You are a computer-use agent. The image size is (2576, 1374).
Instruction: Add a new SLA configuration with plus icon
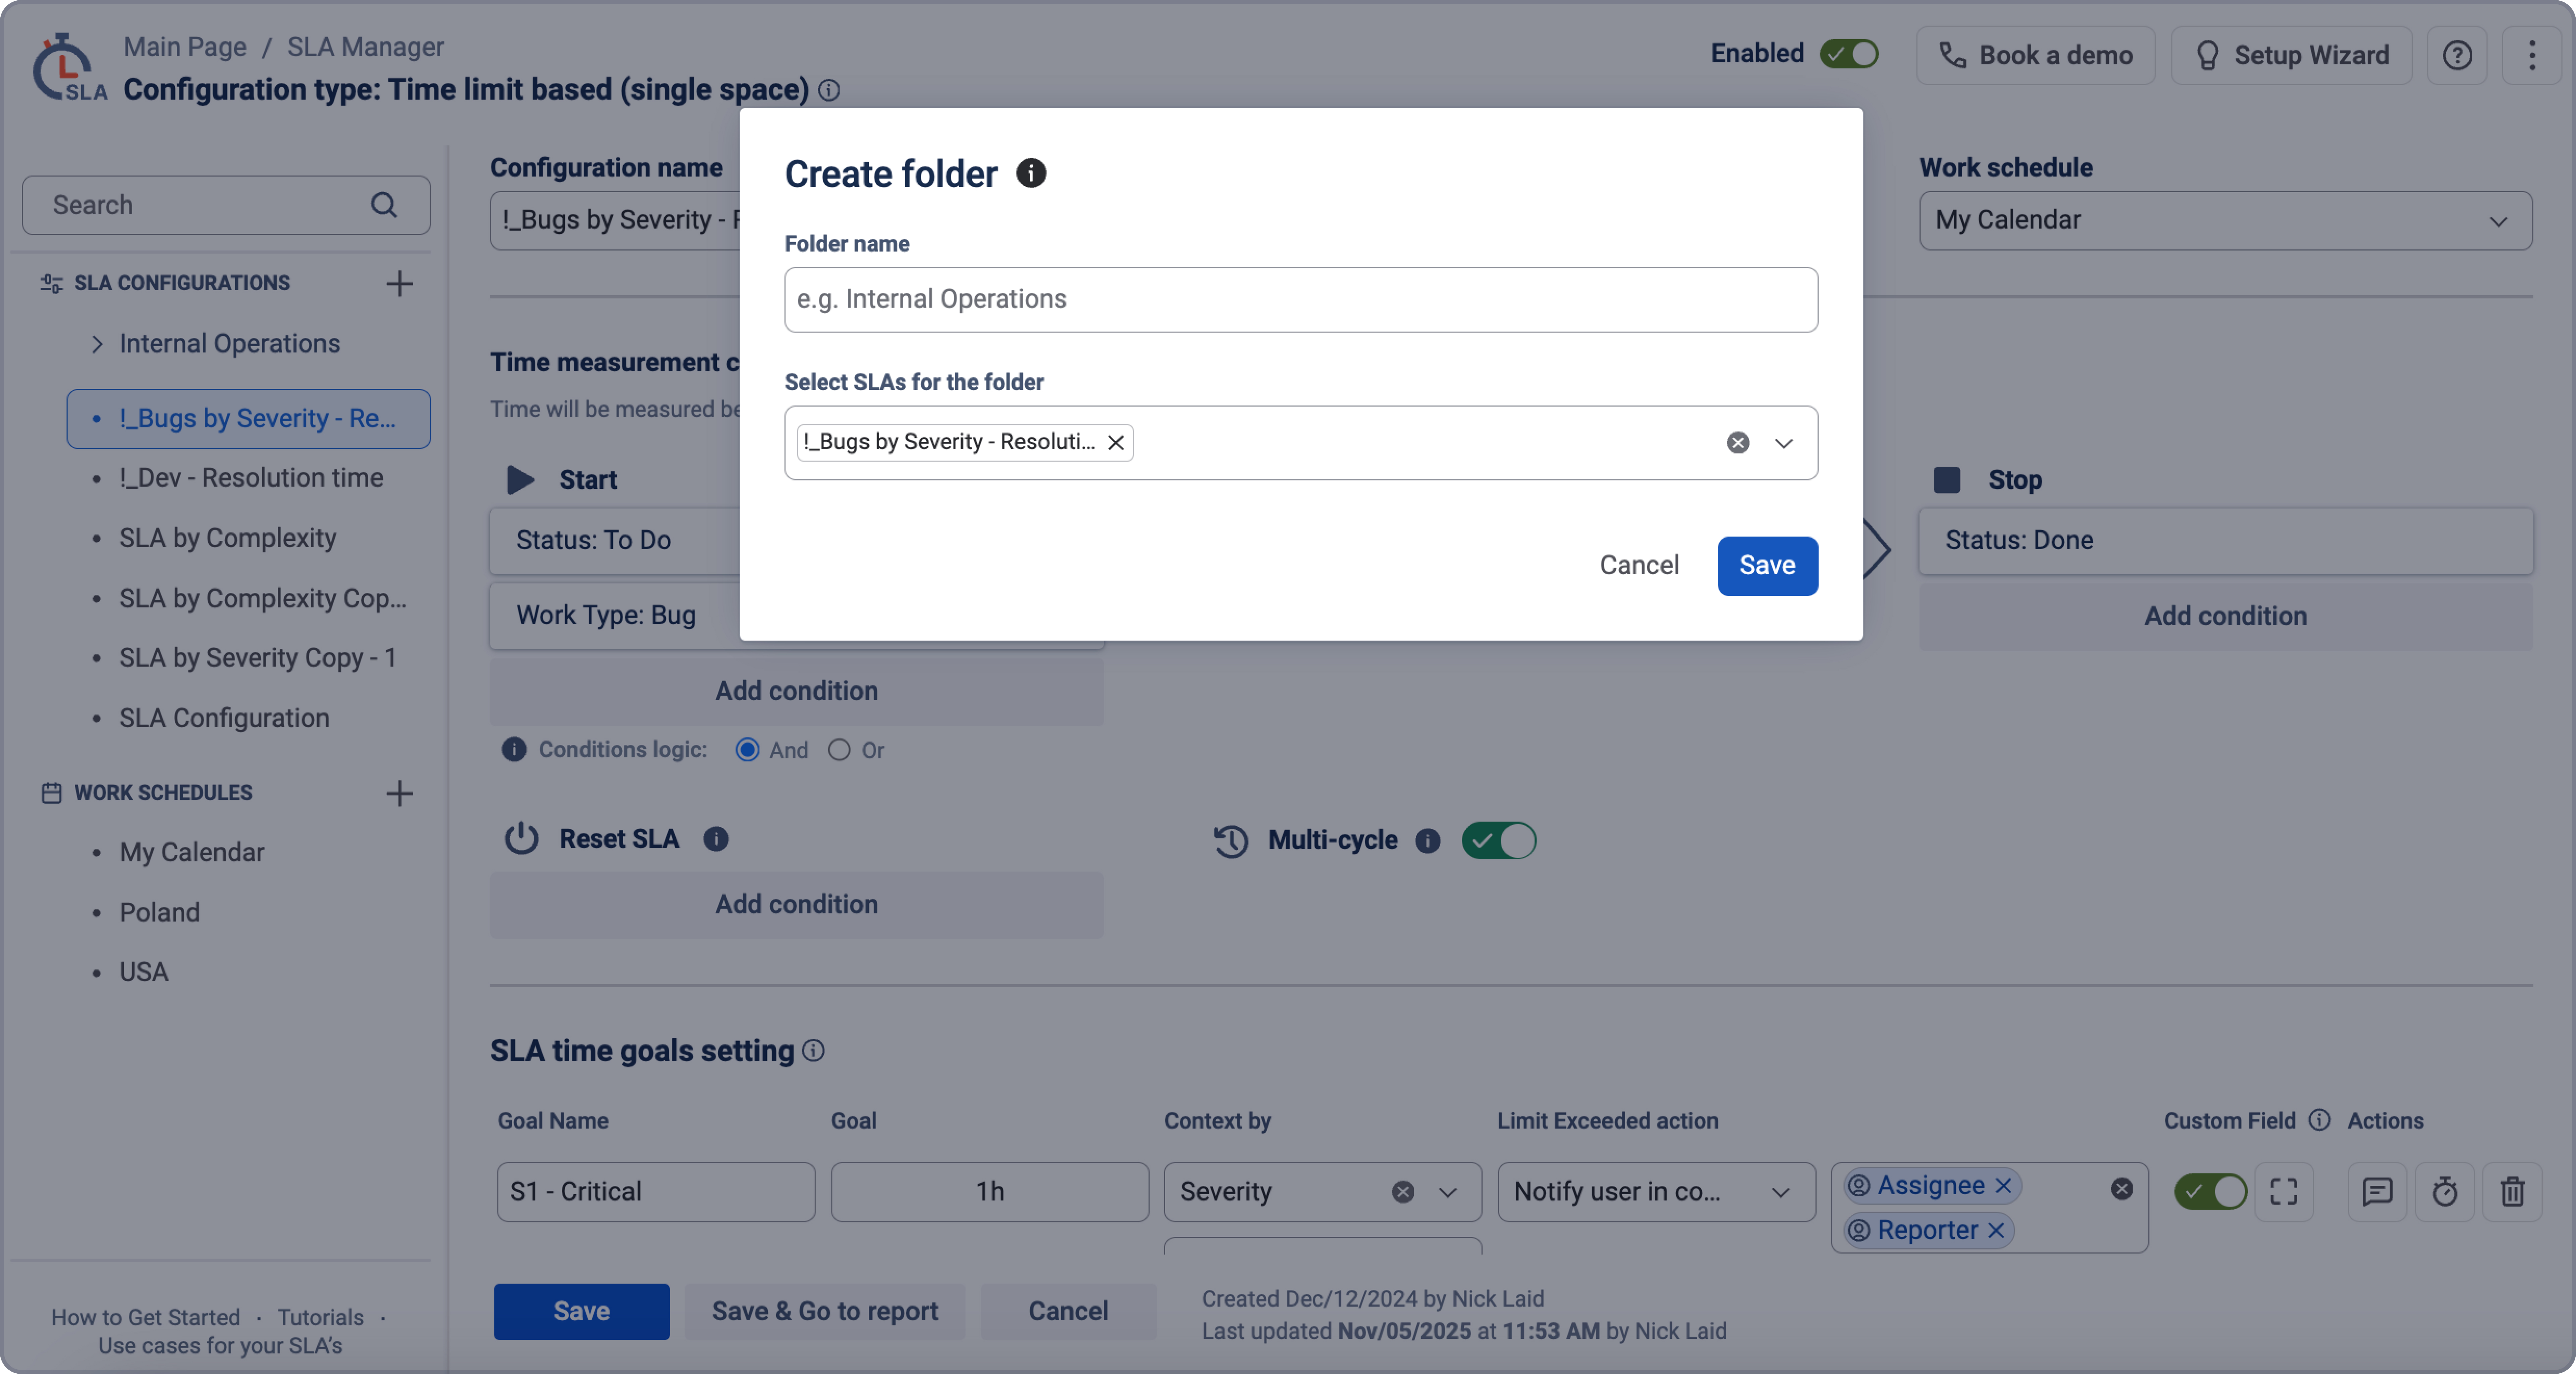coord(399,283)
